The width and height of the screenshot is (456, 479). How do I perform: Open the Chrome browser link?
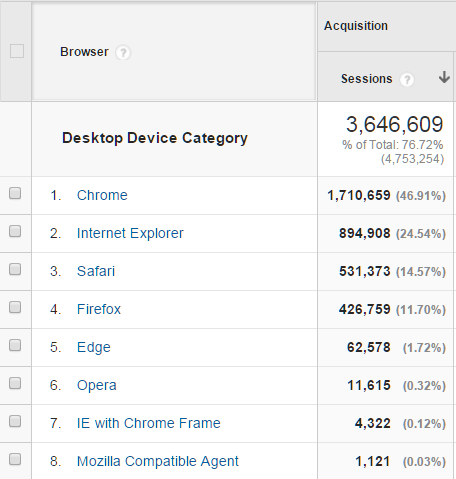pos(102,195)
